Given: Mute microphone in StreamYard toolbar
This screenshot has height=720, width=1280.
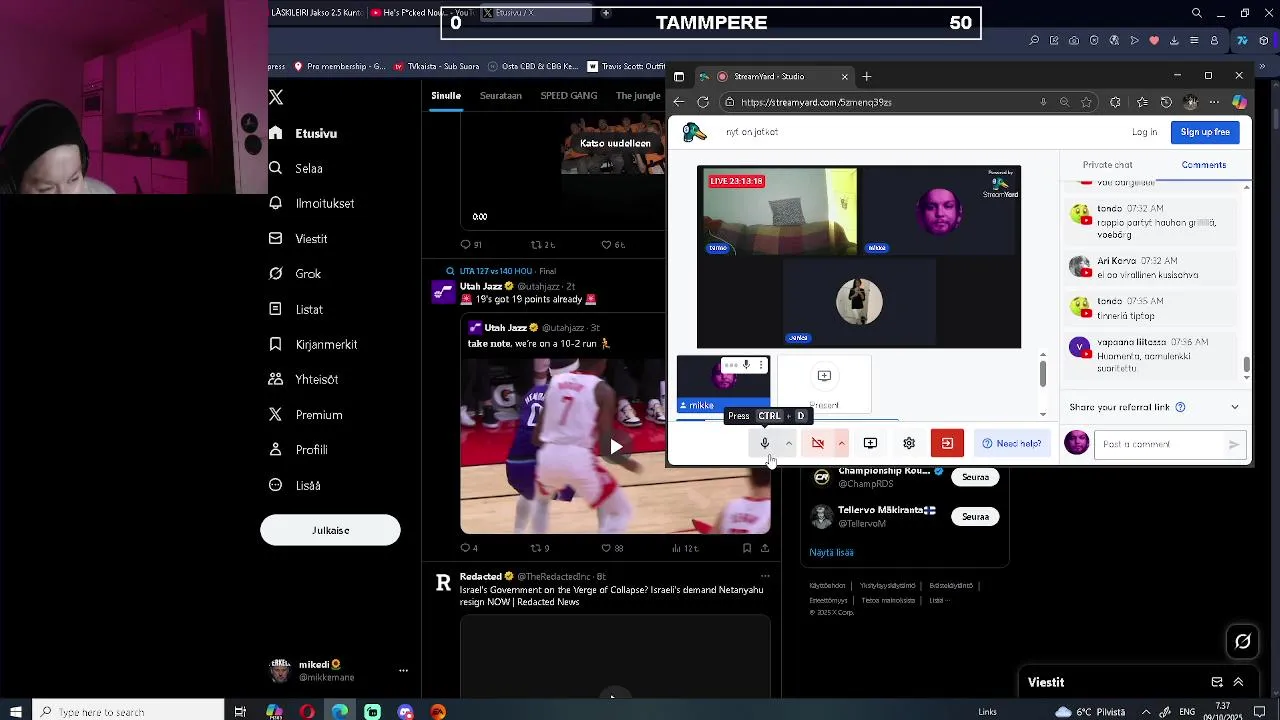Looking at the screenshot, I should click(765, 443).
